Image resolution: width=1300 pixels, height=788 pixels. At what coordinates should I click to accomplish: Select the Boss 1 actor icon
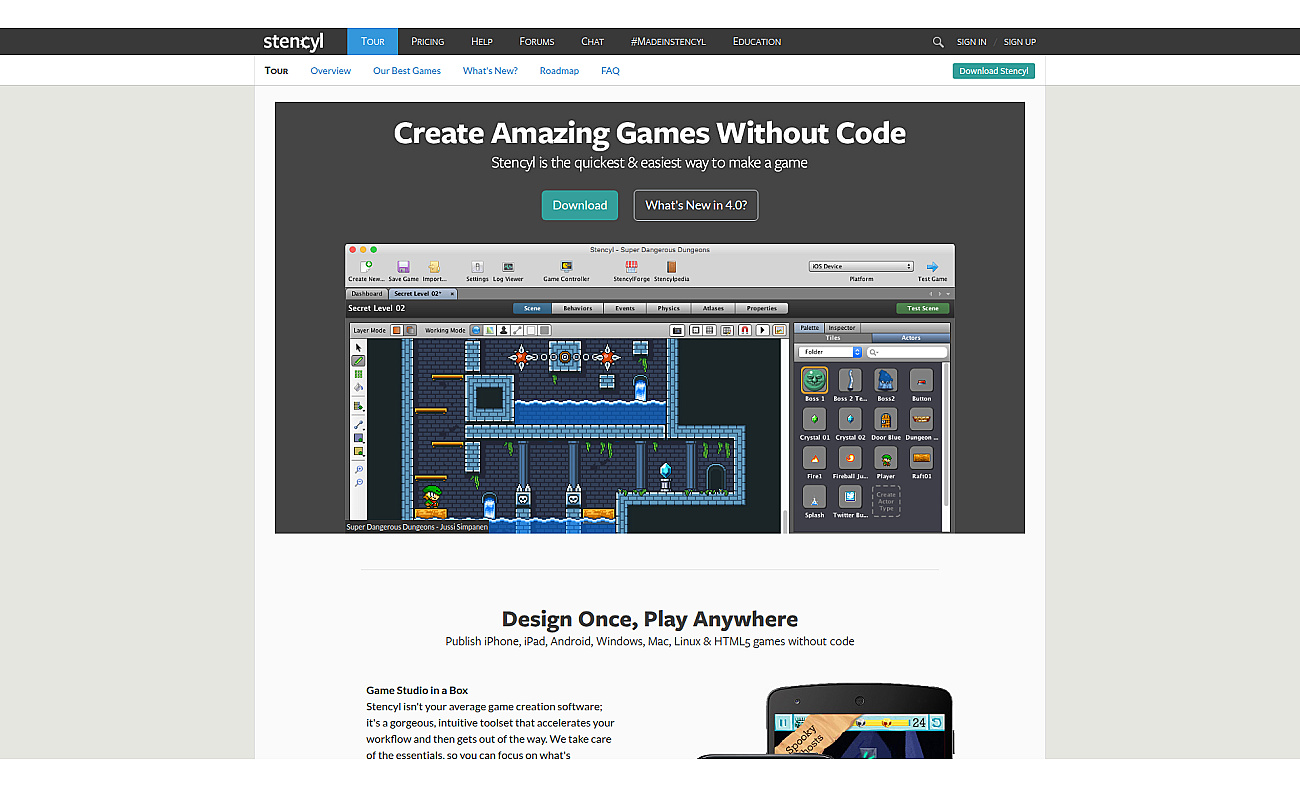815,380
